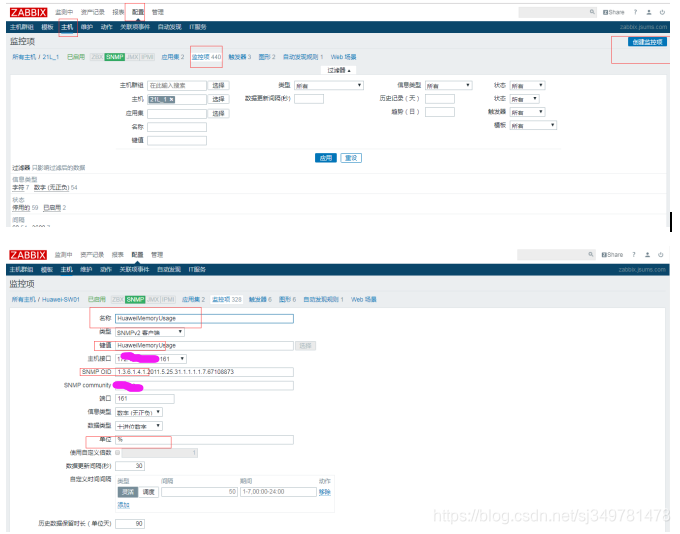Tick the 使用自定义倍数 checkbox
The width and height of the screenshot is (680, 534).
click(x=118, y=452)
